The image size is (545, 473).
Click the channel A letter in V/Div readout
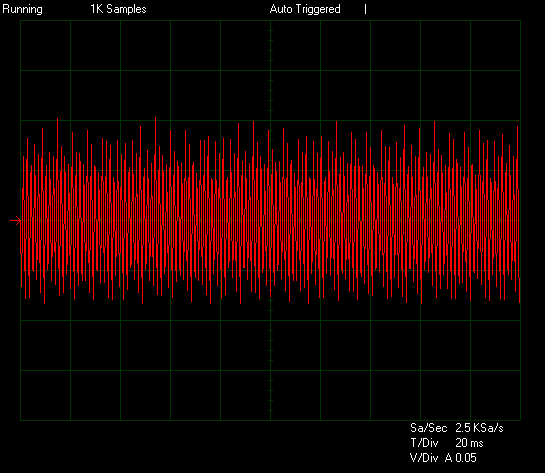pyautogui.click(x=449, y=458)
